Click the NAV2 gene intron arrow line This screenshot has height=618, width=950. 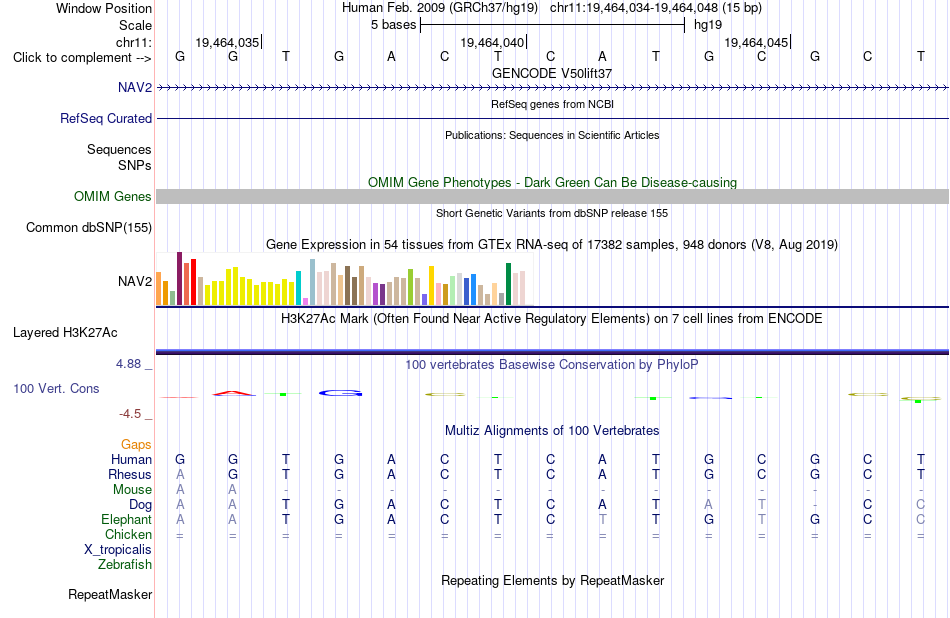(553, 88)
